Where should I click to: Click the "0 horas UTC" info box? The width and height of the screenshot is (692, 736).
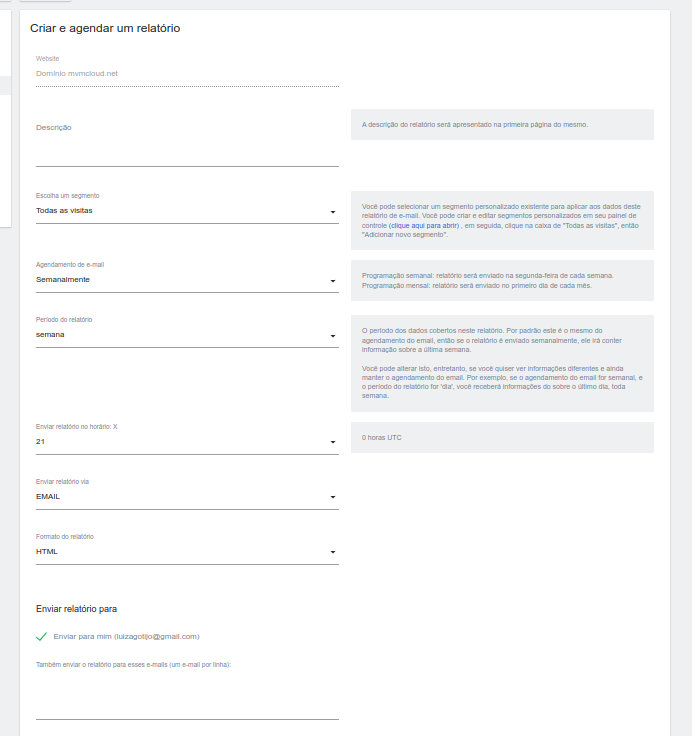coord(501,437)
